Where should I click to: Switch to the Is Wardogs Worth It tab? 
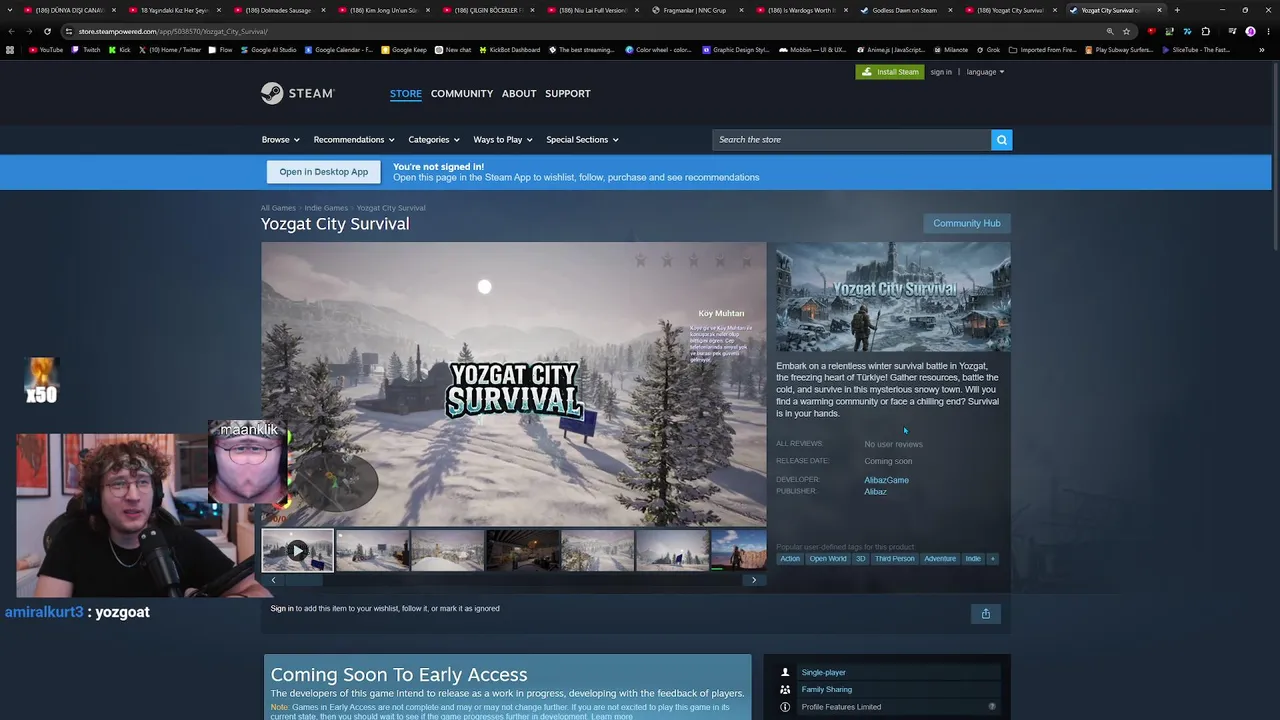click(x=799, y=10)
